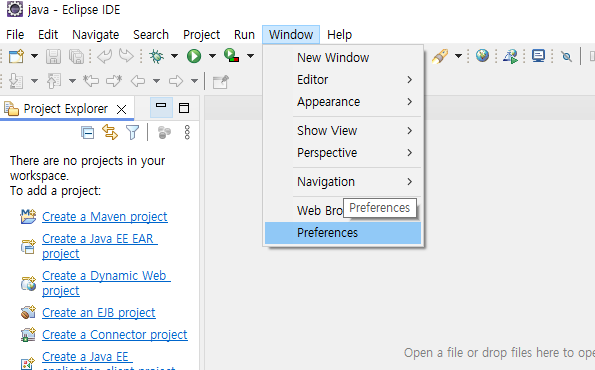Open the Project Explorer View Menu dots
595x370 pixels.
(x=187, y=132)
